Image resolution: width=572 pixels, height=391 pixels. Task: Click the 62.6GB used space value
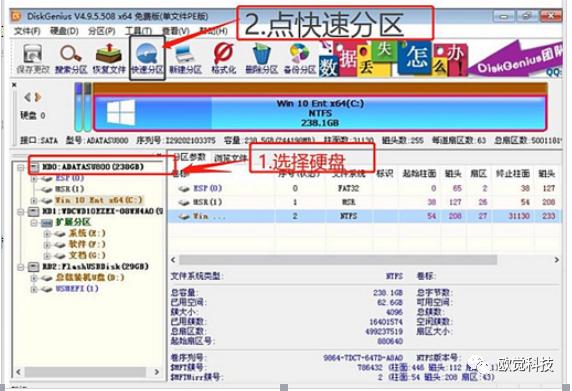point(390,302)
